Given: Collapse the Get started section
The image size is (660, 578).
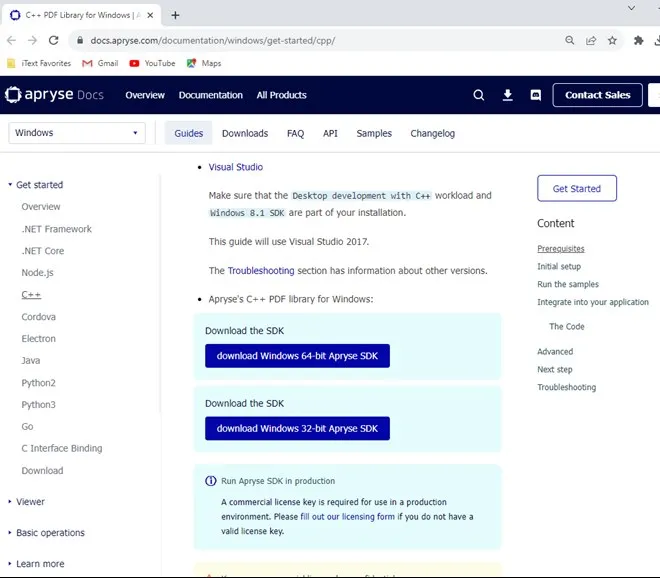Looking at the screenshot, I should (x=35, y=185).
